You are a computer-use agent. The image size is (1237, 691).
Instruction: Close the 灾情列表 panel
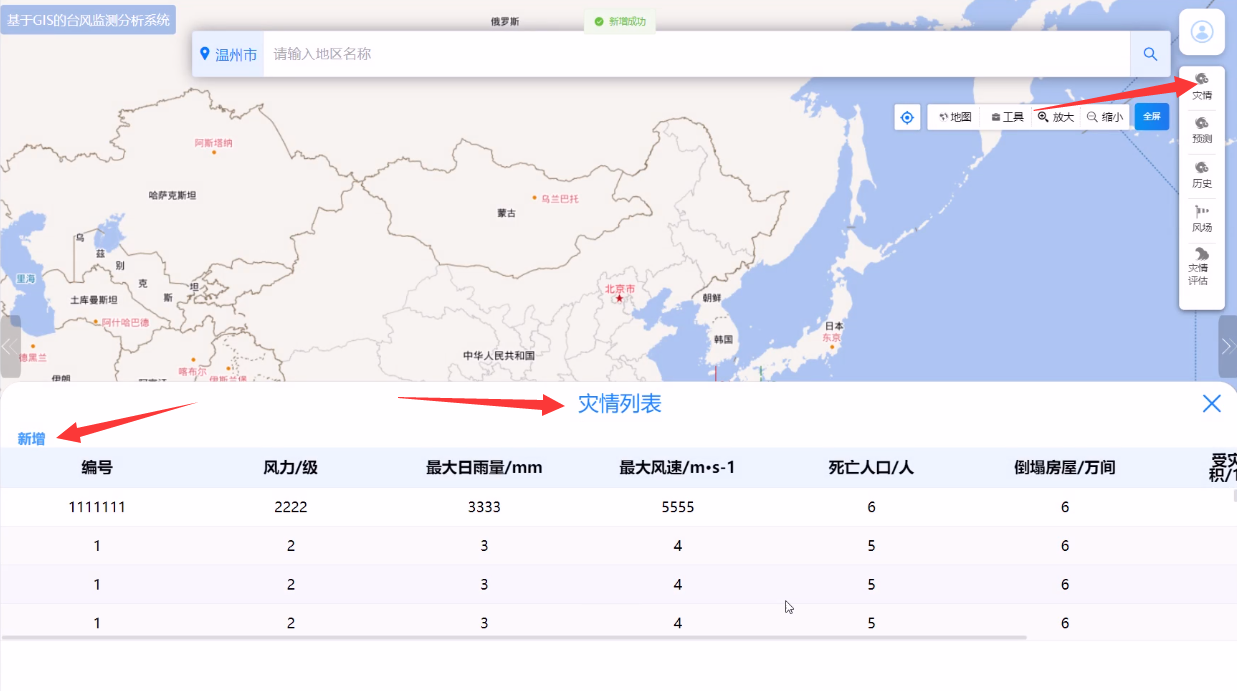[1211, 403]
